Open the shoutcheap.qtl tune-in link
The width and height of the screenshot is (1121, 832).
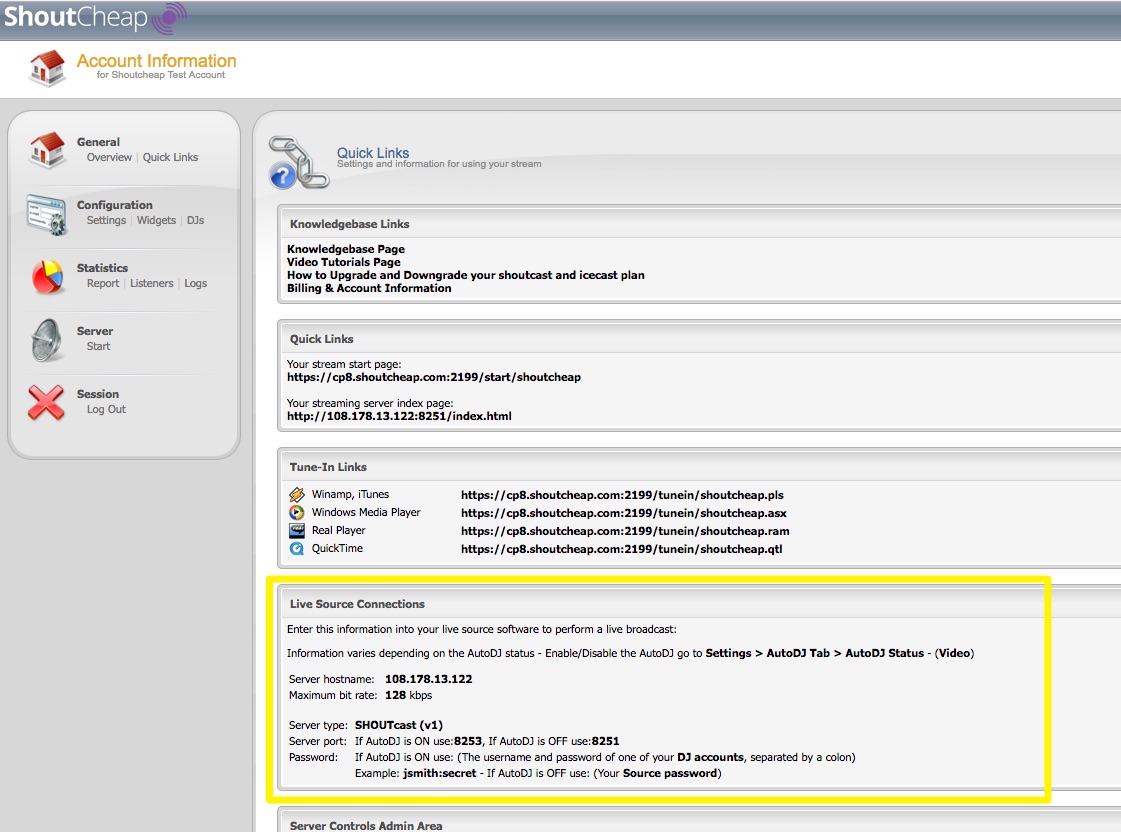[x=621, y=549]
